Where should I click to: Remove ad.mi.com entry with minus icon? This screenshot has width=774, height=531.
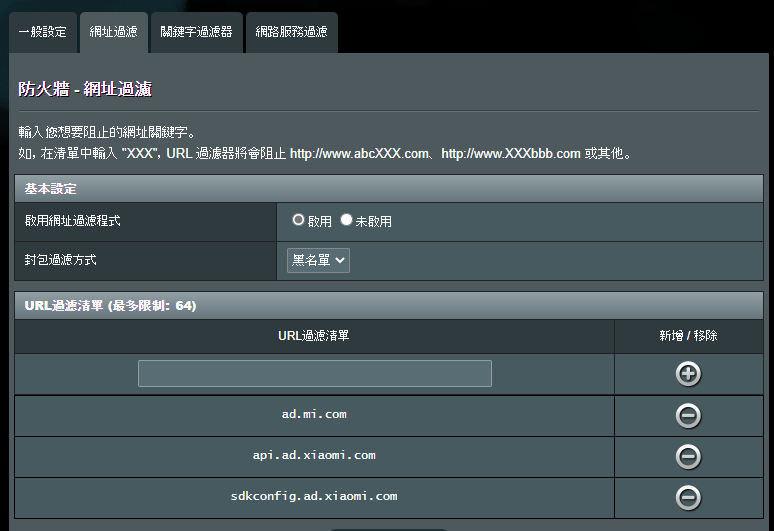[x=688, y=416]
